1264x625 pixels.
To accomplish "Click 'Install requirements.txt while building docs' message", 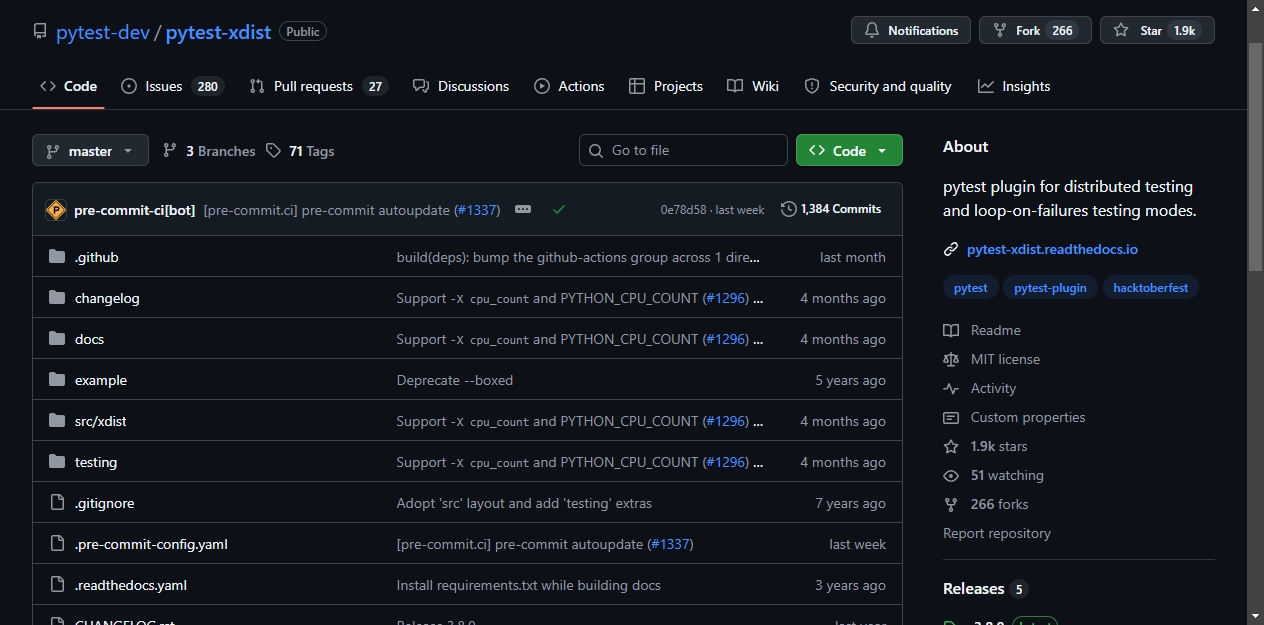I will pyautogui.click(x=529, y=585).
